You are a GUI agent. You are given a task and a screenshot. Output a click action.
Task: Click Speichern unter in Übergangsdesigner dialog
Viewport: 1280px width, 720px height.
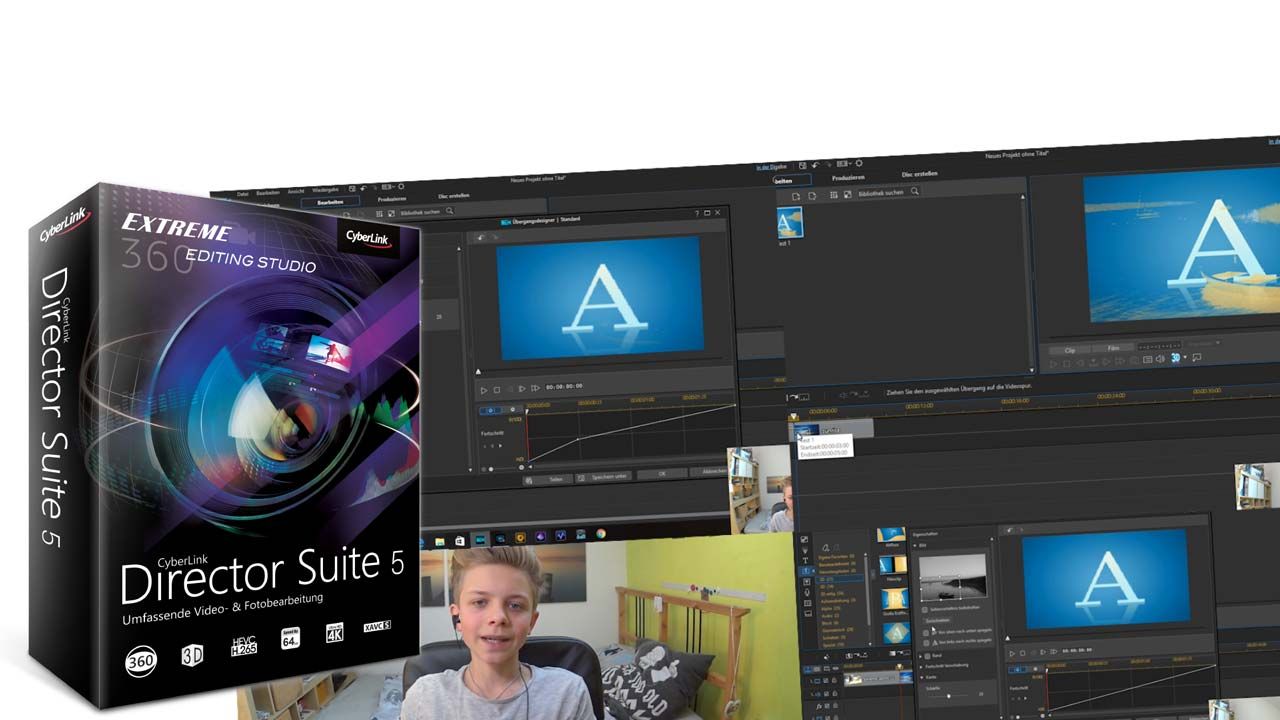tap(608, 476)
